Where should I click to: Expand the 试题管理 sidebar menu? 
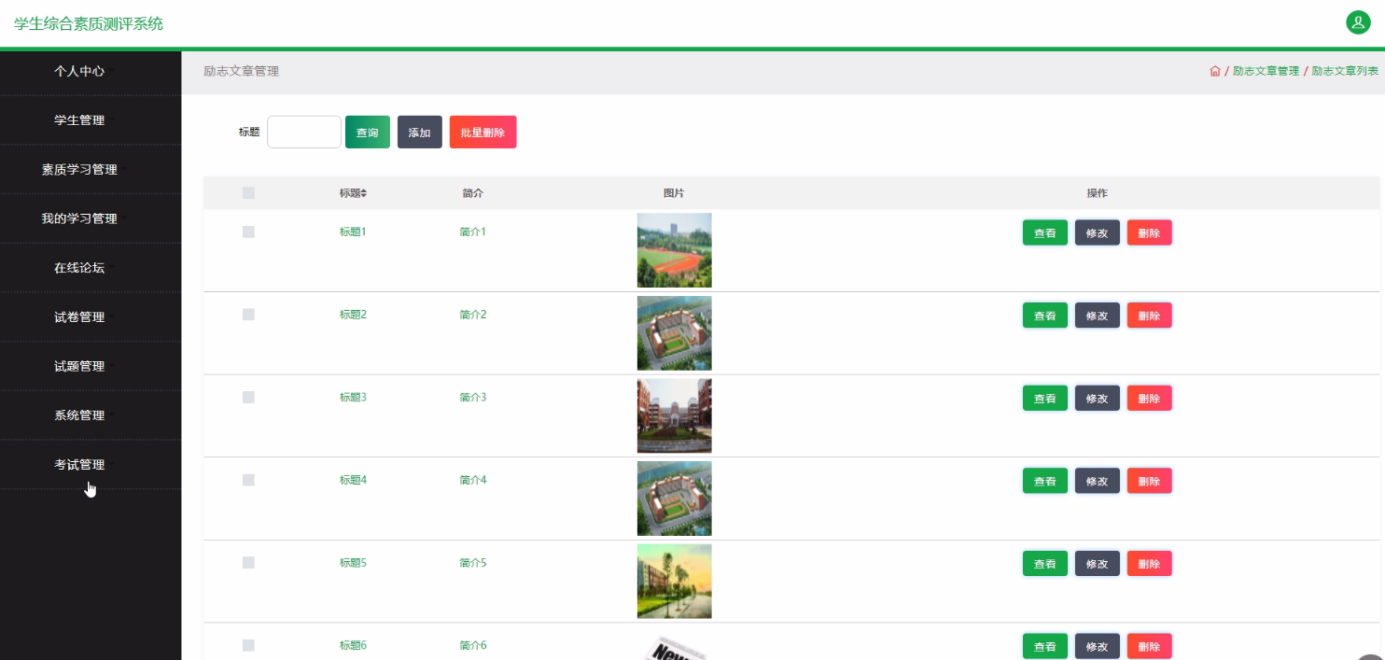pos(90,365)
